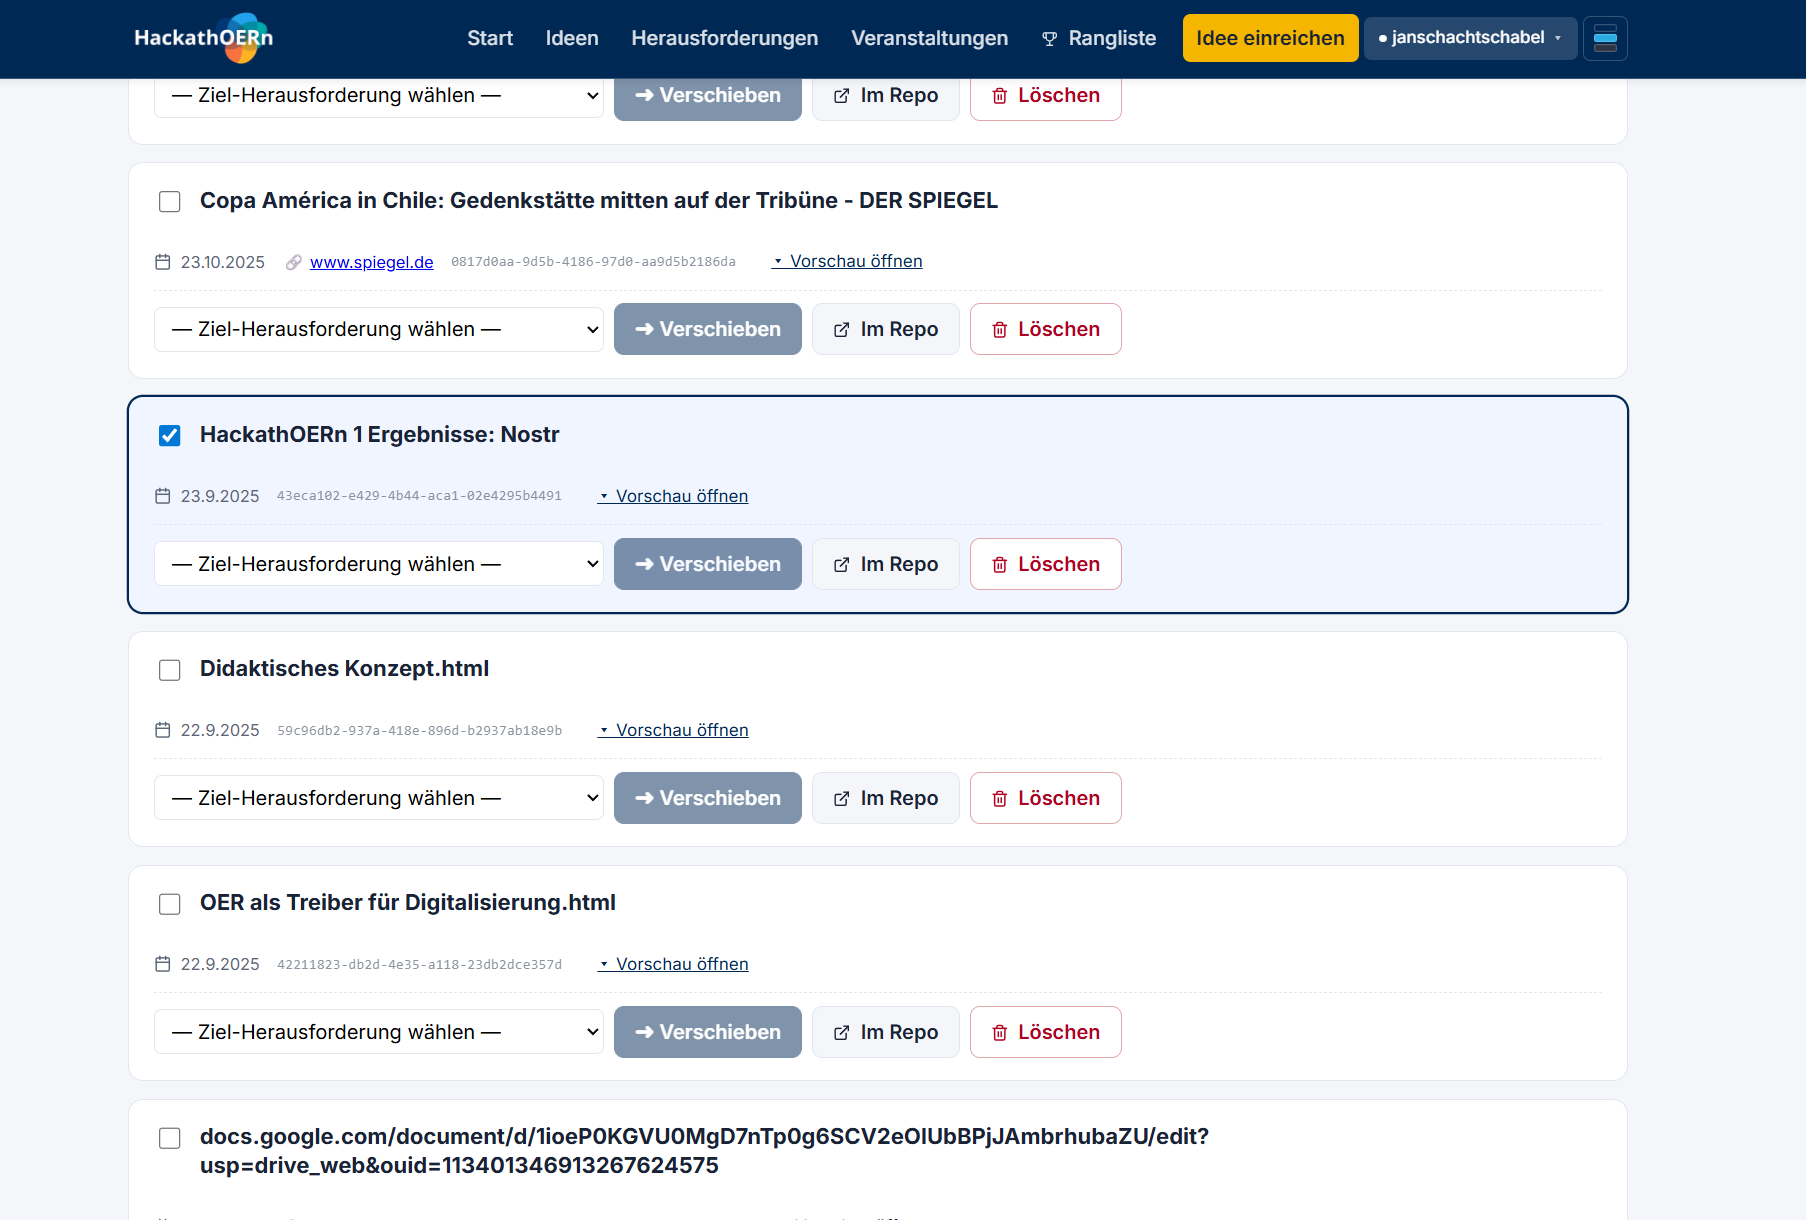
Task: Click ID 59c96db2-937a-418e-896d-b2937ab18e9b
Action: pyautogui.click(x=420, y=731)
